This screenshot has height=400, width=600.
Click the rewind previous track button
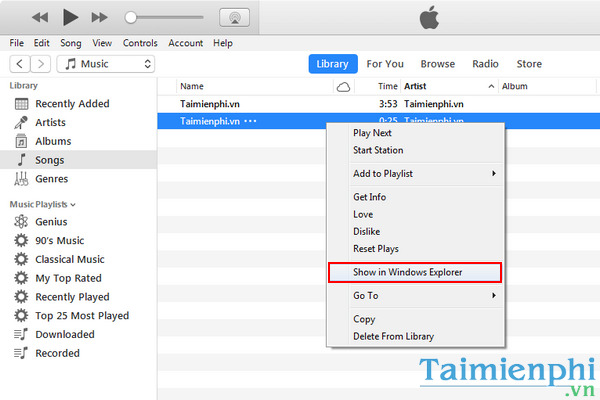coord(40,17)
